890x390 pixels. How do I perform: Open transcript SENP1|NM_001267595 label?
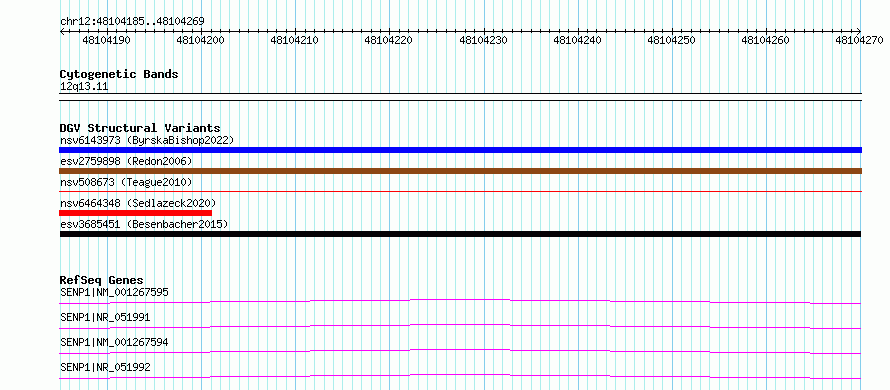pos(114,292)
